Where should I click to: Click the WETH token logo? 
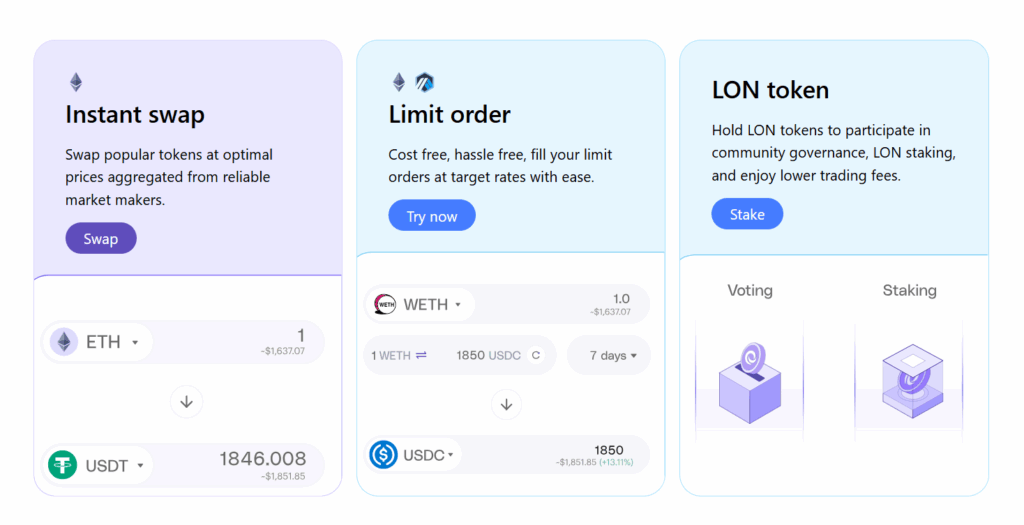[385, 304]
